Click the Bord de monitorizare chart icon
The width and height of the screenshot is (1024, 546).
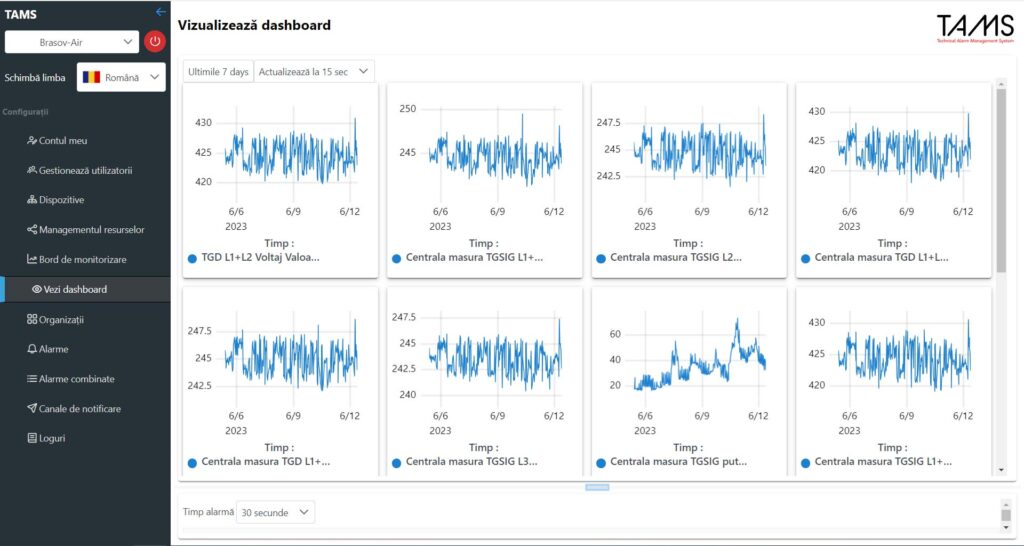[32, 259]
